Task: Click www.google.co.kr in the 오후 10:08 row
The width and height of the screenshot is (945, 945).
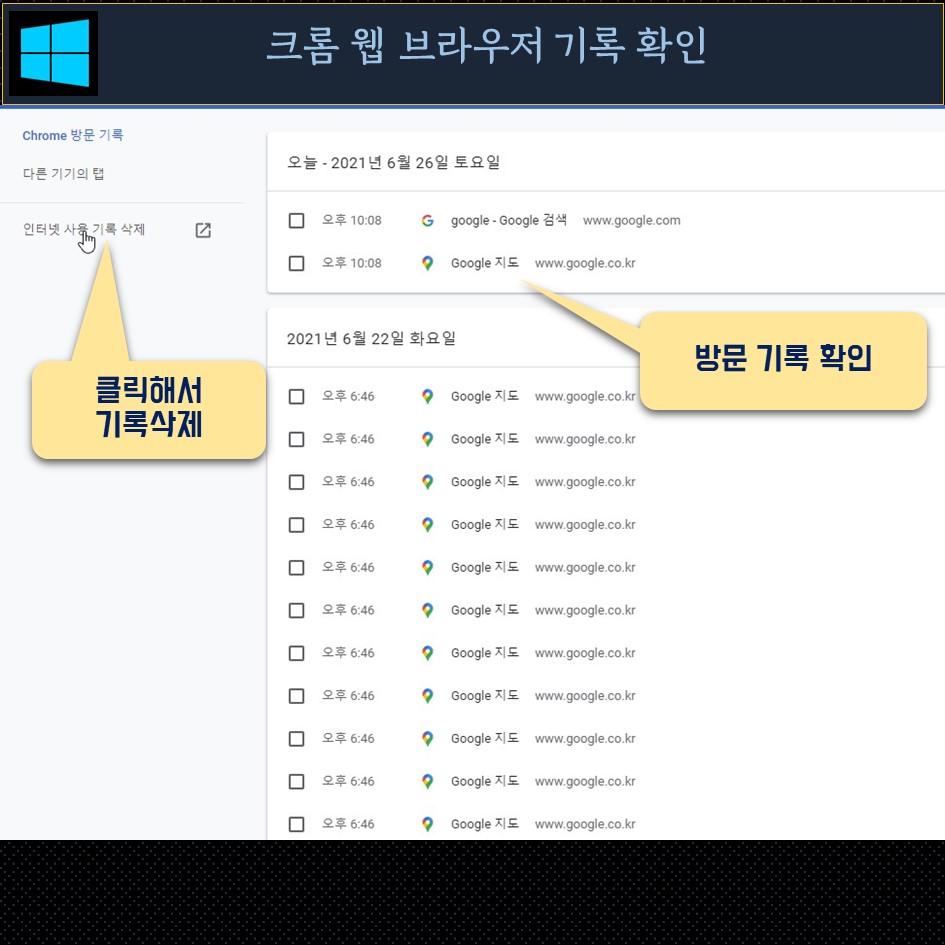Action: [x=585, y=263]
